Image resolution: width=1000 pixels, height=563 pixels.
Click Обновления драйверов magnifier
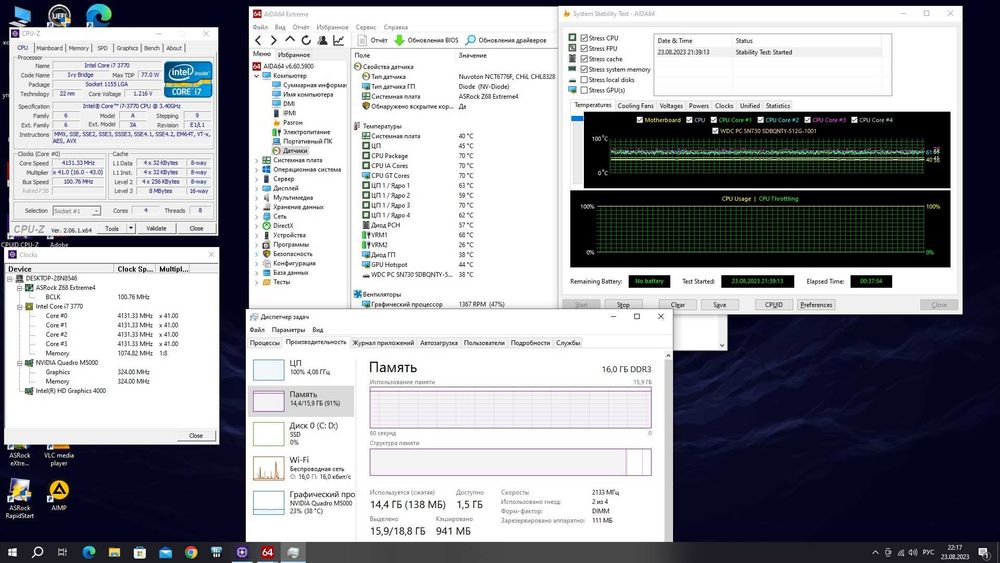(x=471, y=40)
